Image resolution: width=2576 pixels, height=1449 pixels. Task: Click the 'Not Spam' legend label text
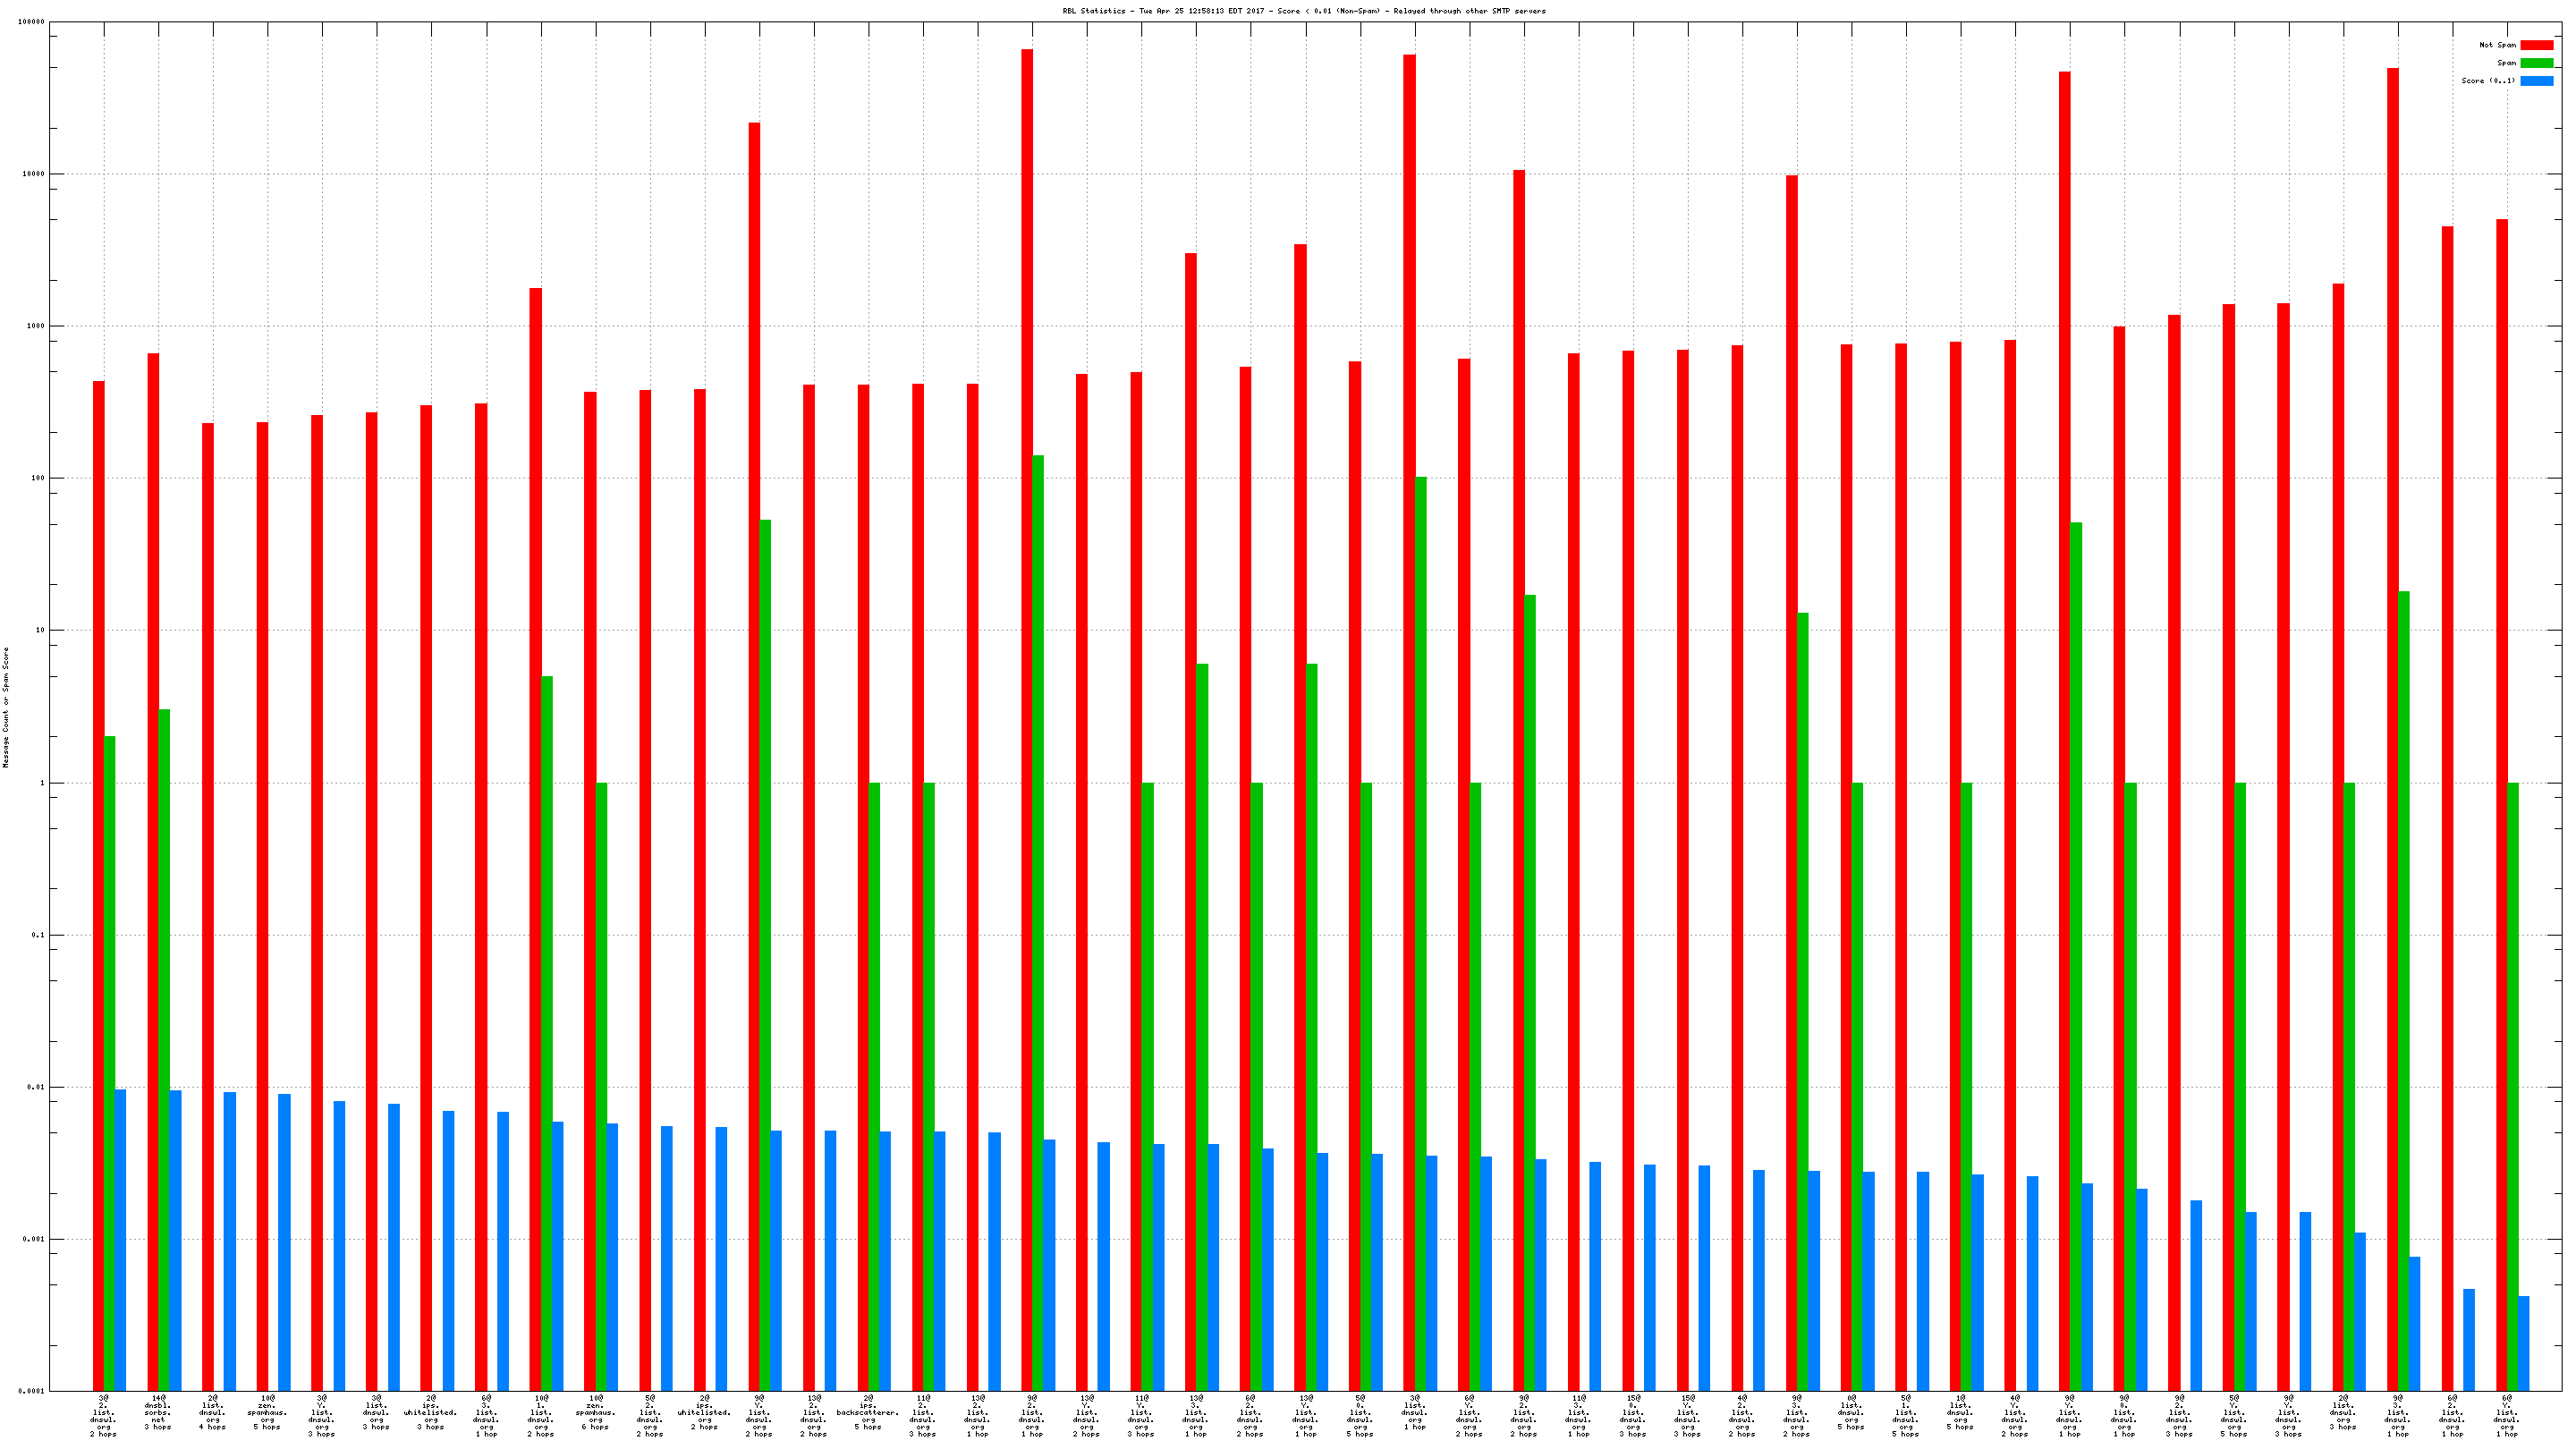point(2497,45)
